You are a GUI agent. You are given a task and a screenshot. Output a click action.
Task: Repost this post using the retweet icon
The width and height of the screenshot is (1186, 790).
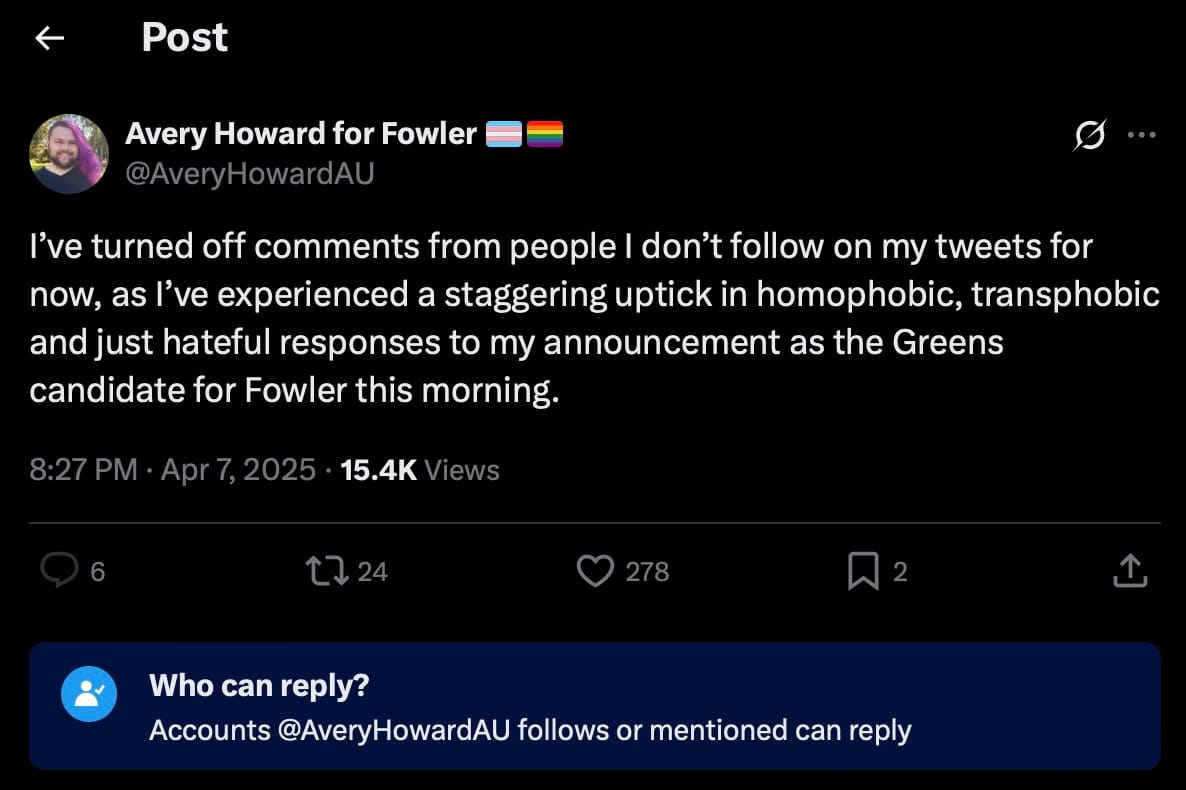(327, 571)
